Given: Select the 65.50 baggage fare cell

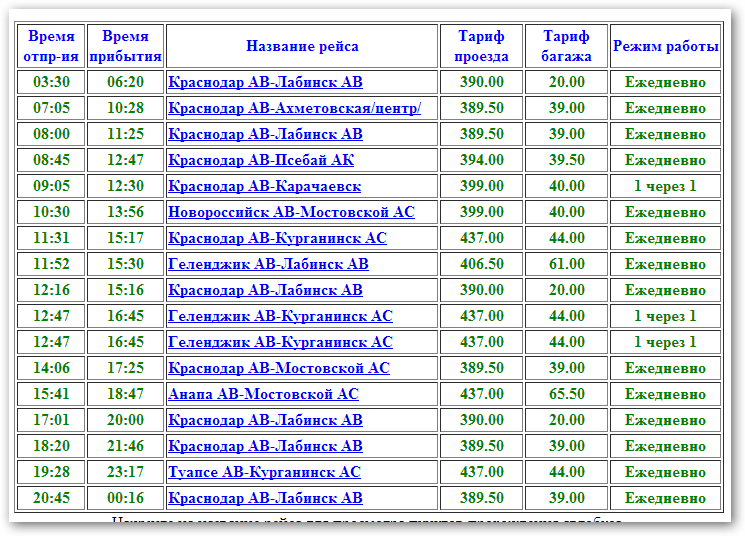Looking at the screenshot, I should pos(566,394).
